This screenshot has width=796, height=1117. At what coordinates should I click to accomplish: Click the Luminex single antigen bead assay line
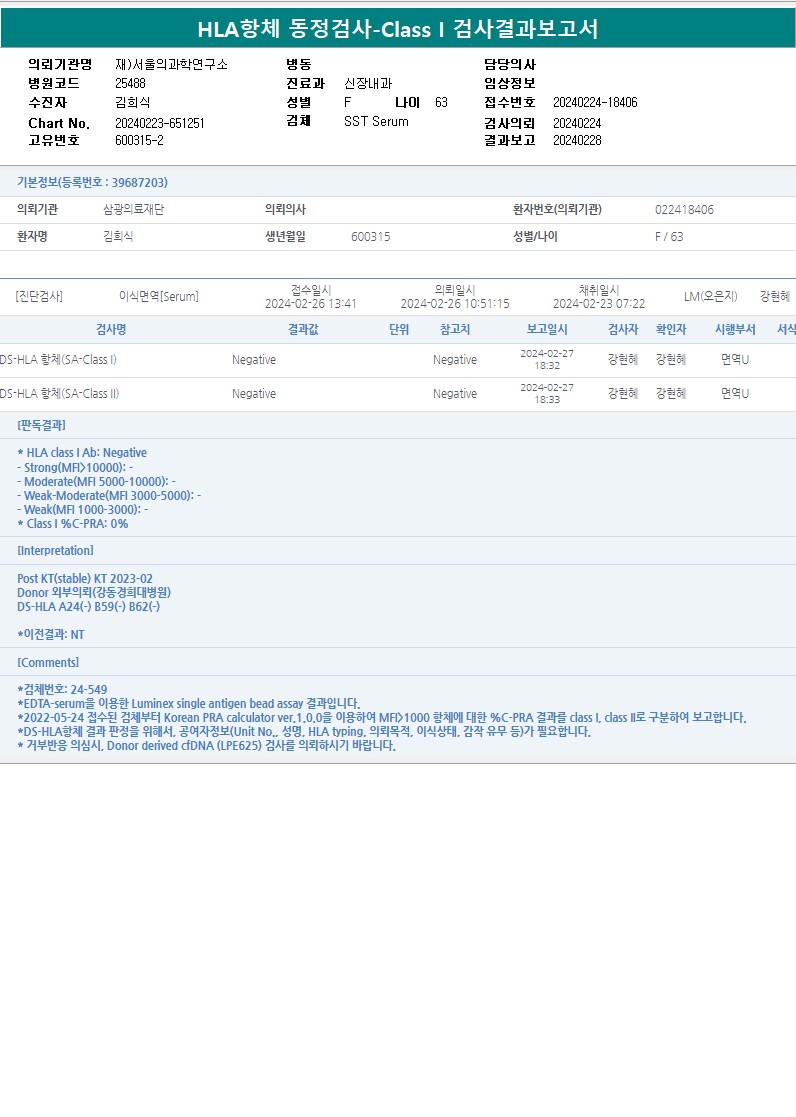click(189, 703)
